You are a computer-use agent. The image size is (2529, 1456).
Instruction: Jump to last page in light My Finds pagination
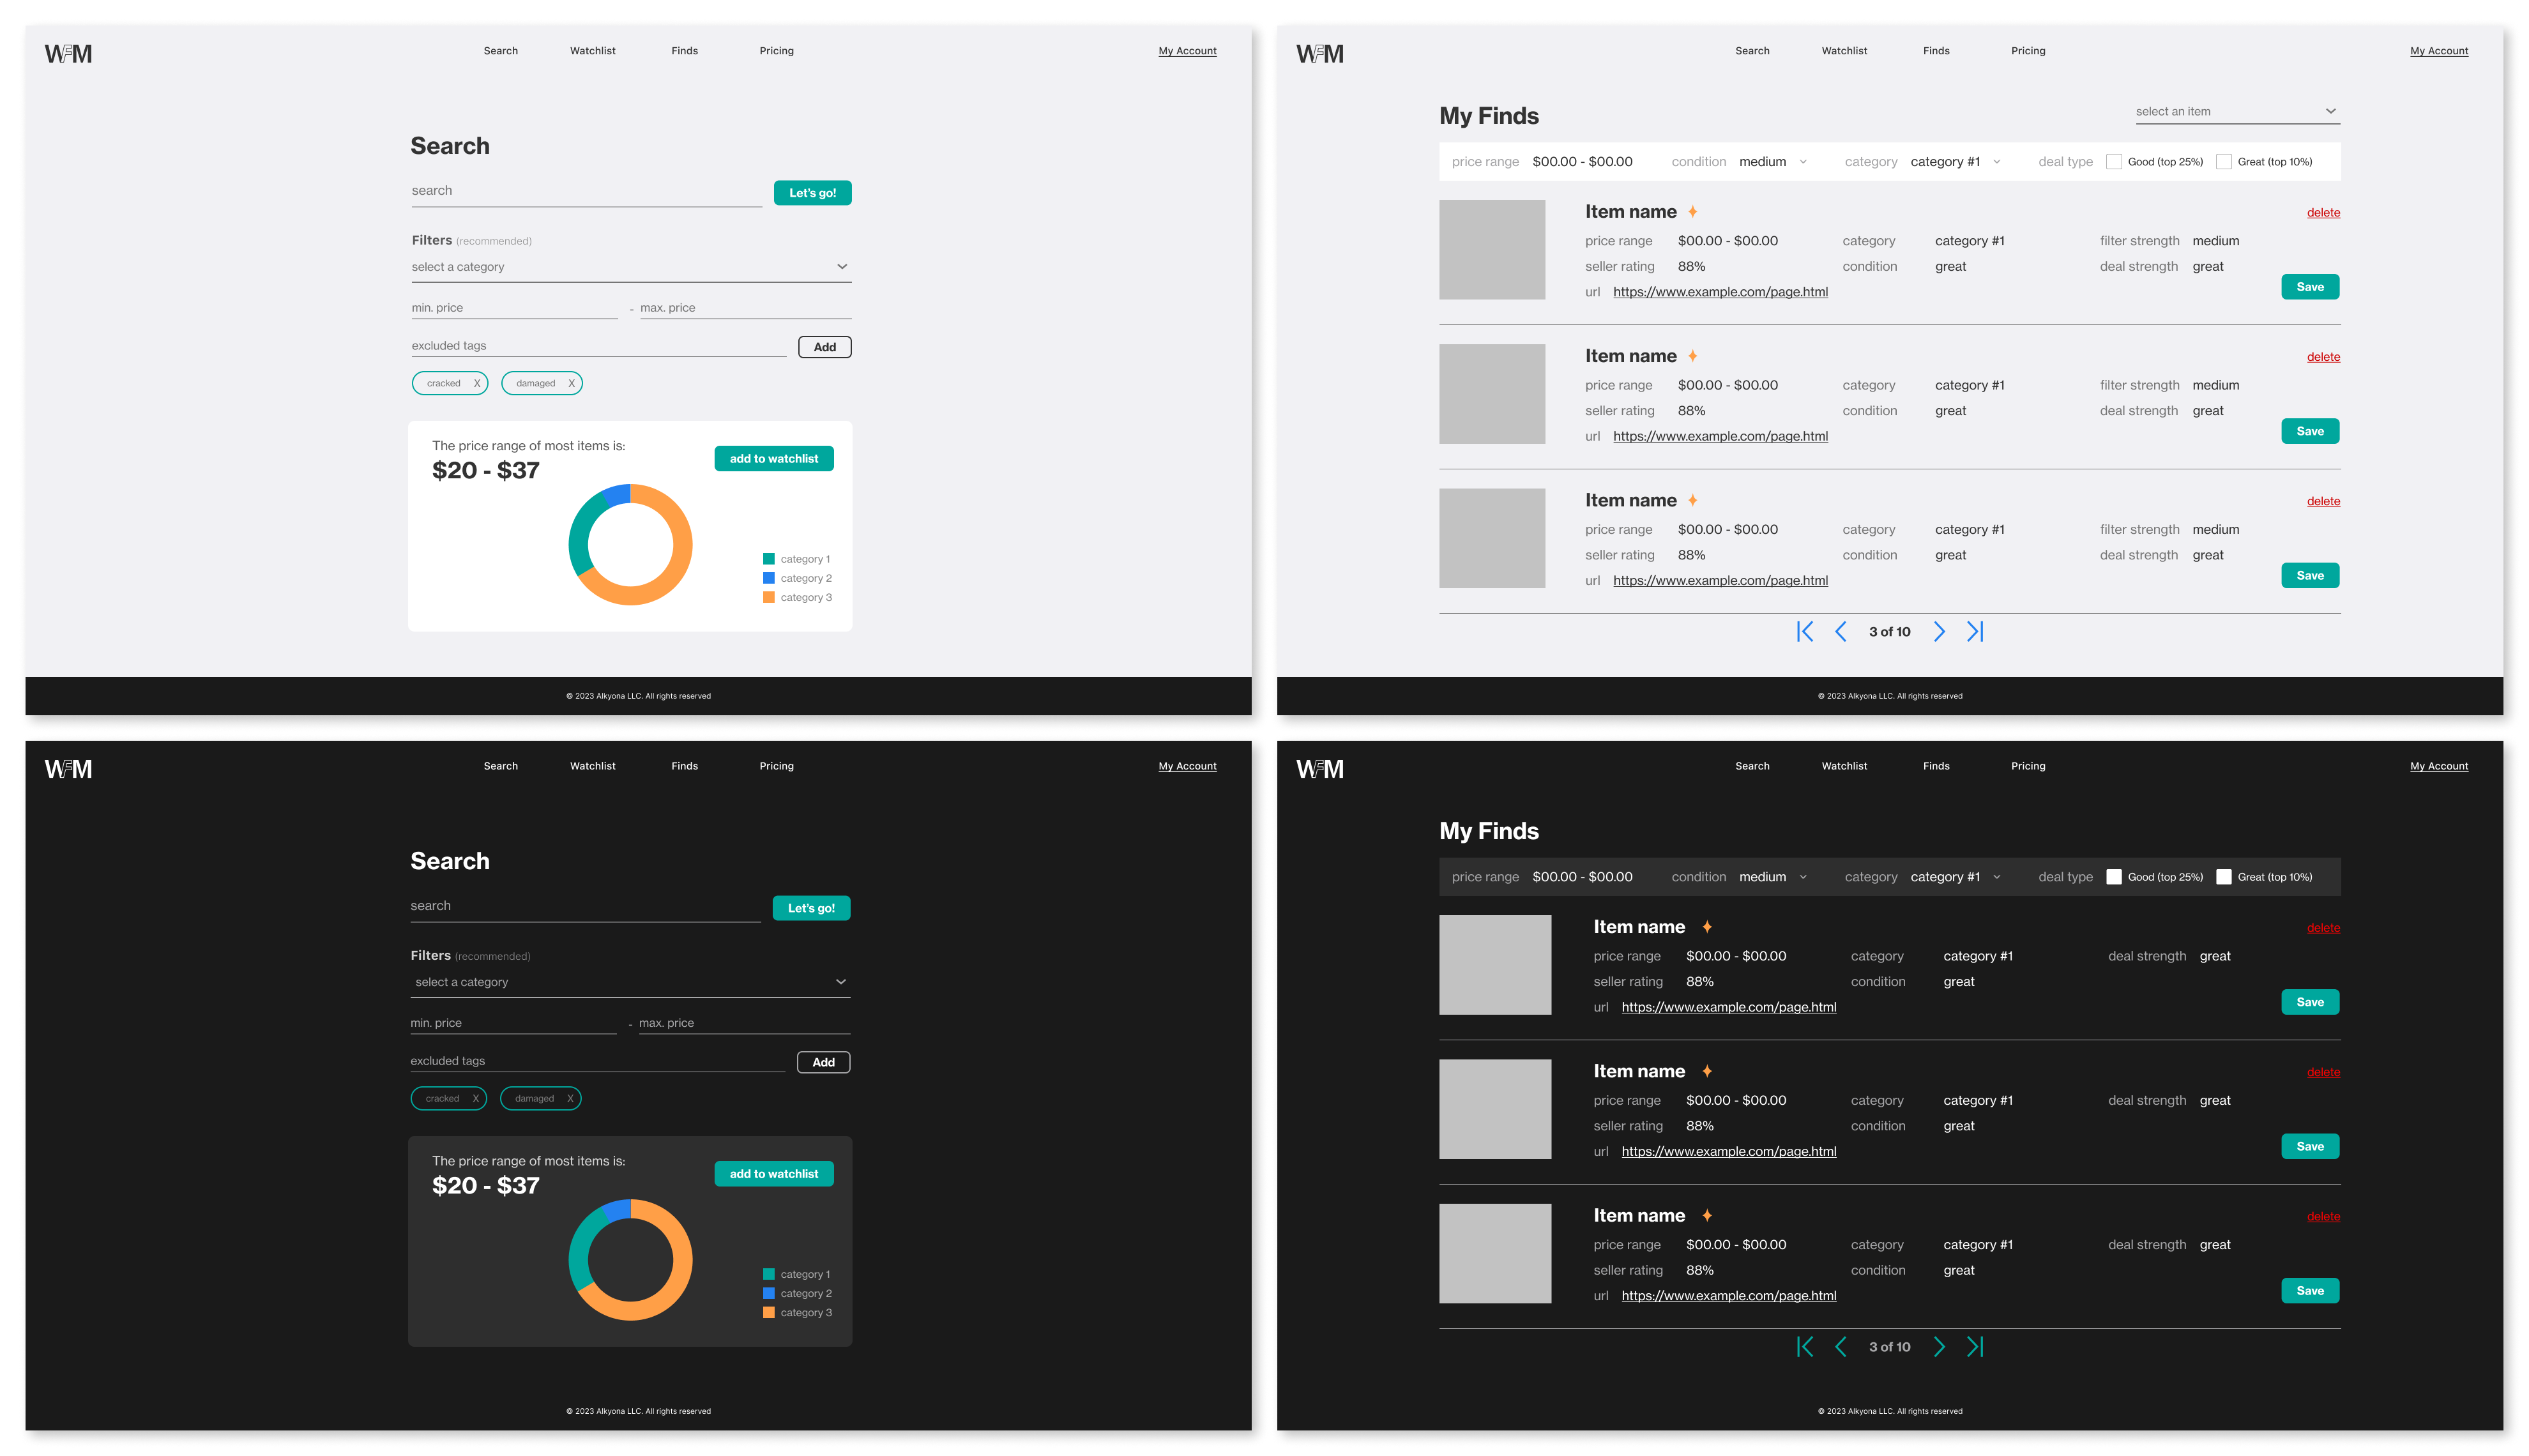pyautogui.click(x=1975, y=631)
